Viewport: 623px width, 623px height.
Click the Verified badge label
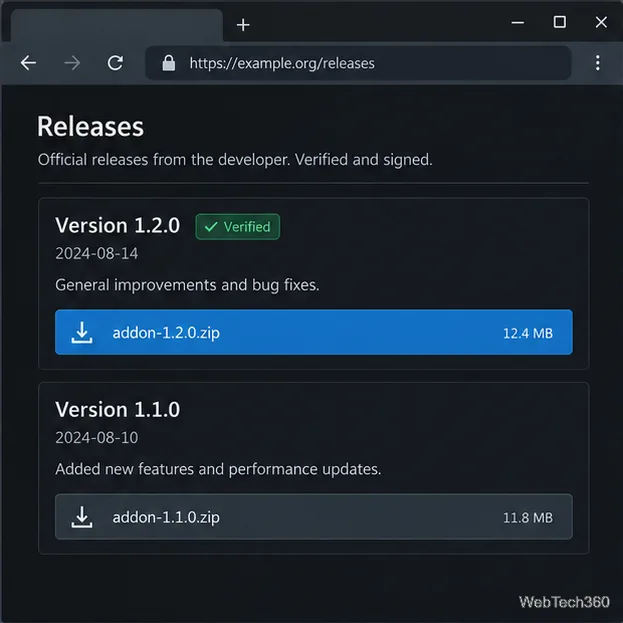238,227
